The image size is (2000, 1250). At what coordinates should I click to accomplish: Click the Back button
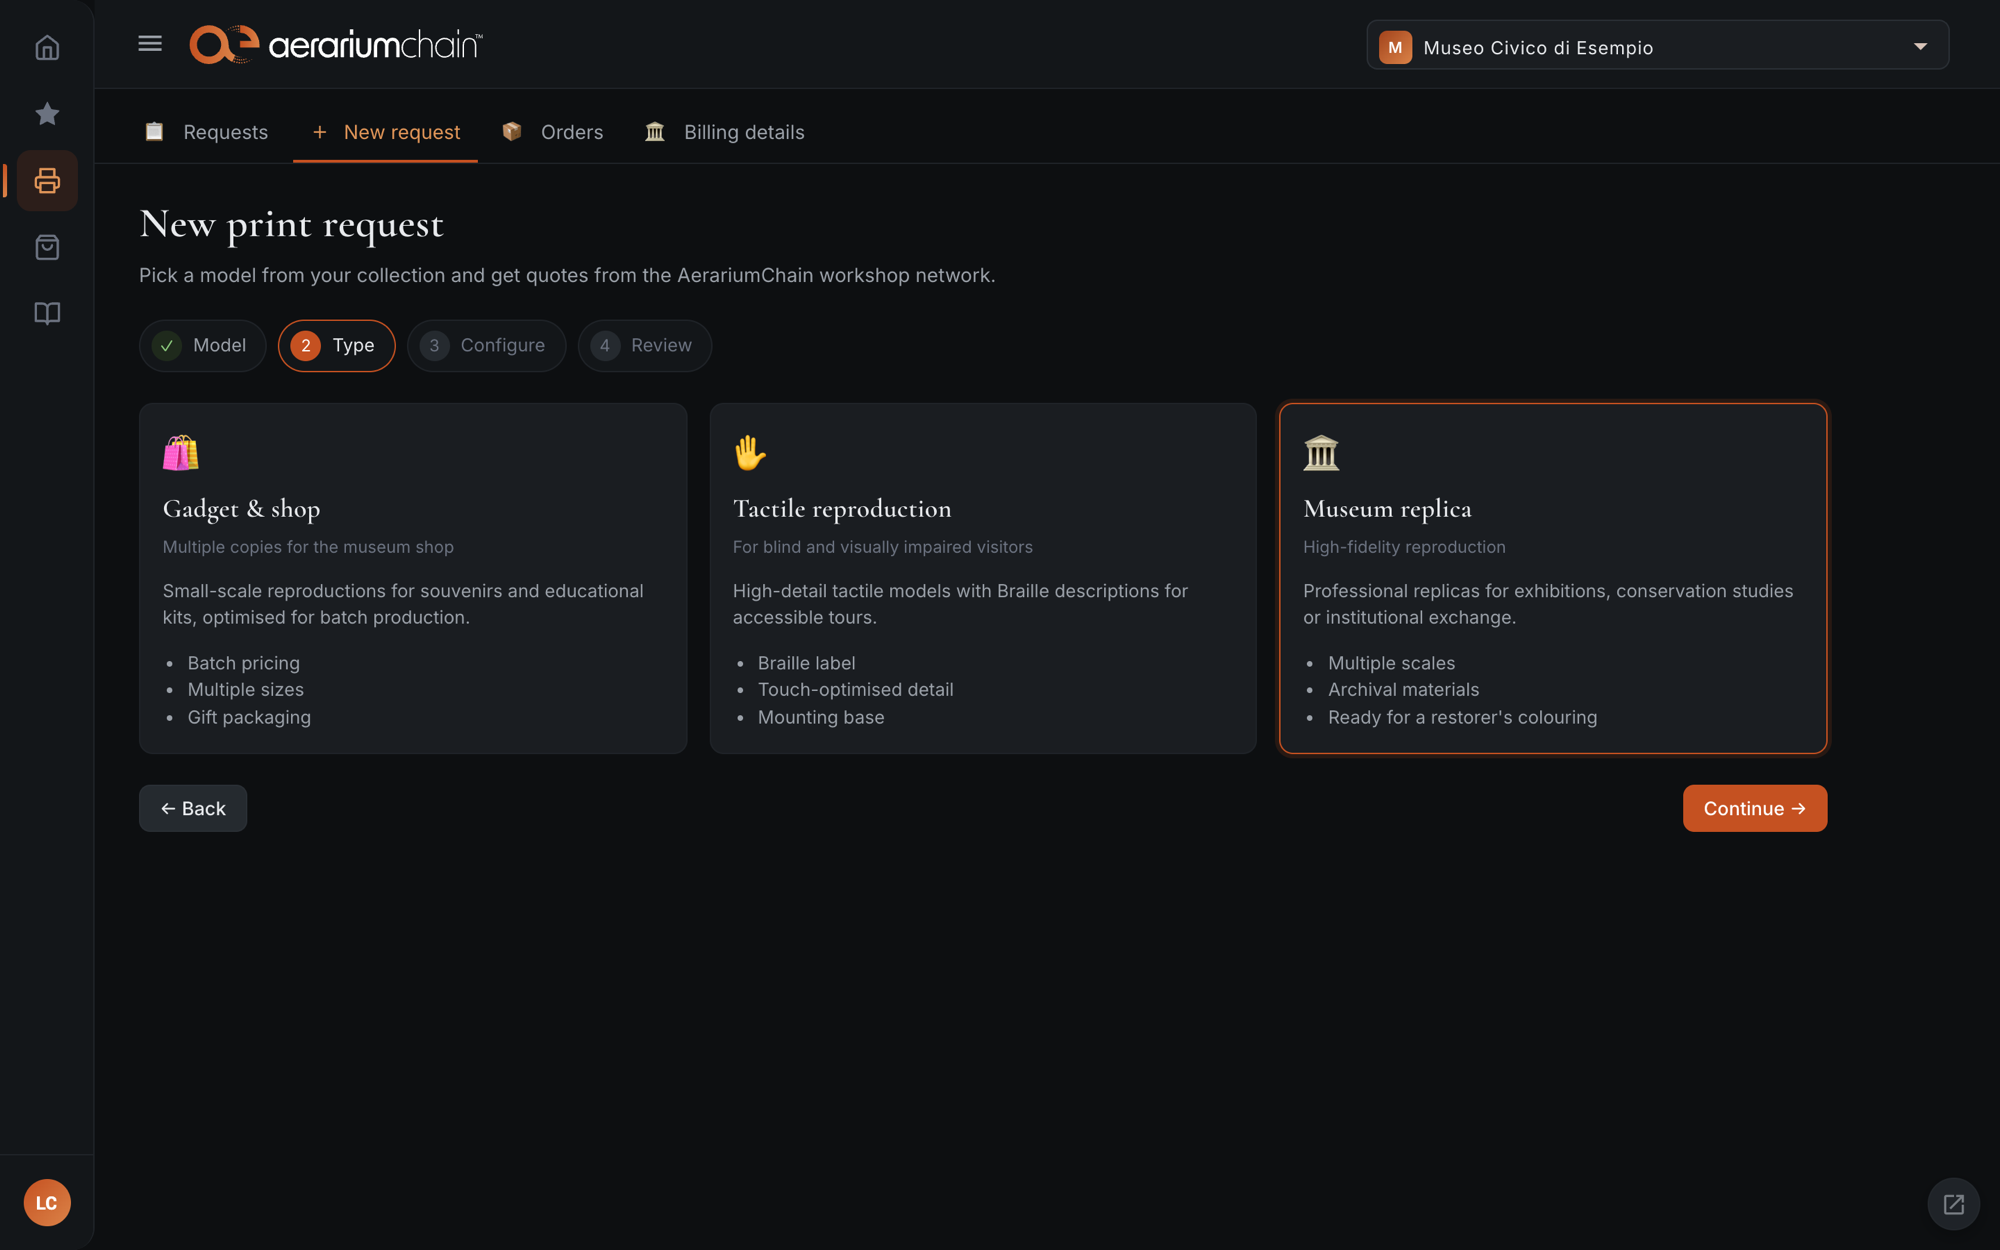[x=193, y=808]
